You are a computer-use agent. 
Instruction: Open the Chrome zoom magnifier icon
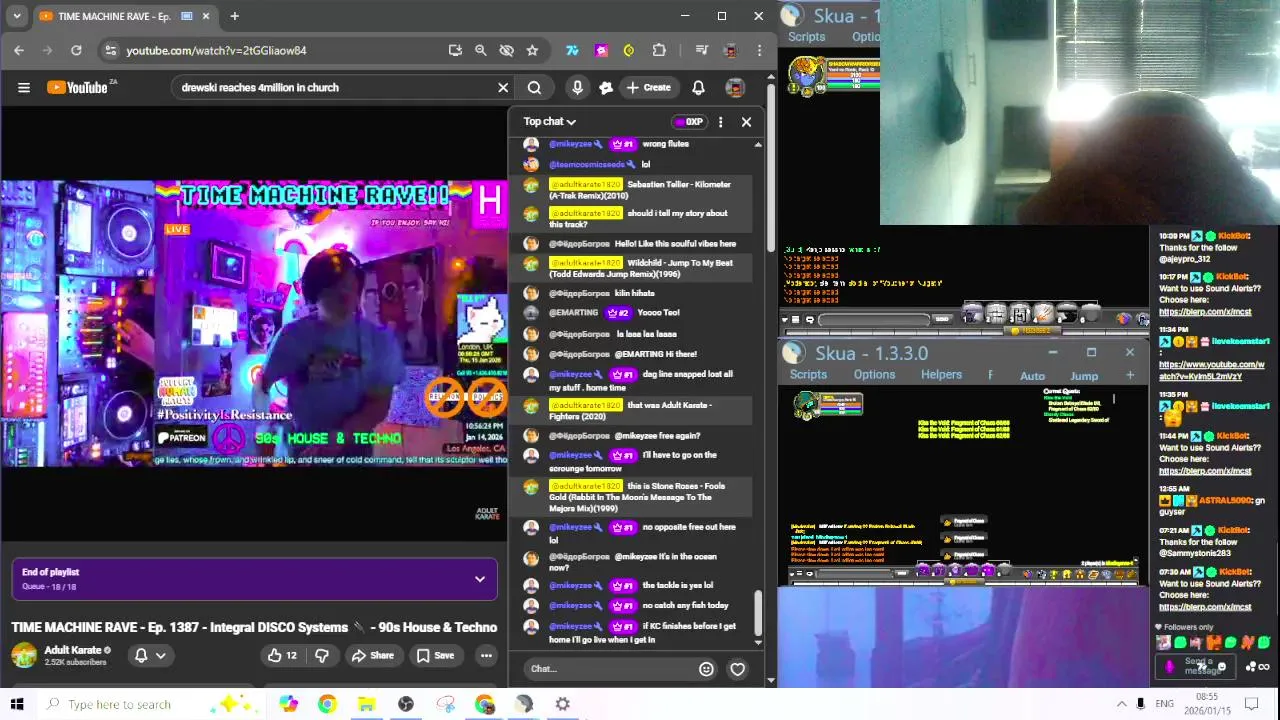coord(480,50)
